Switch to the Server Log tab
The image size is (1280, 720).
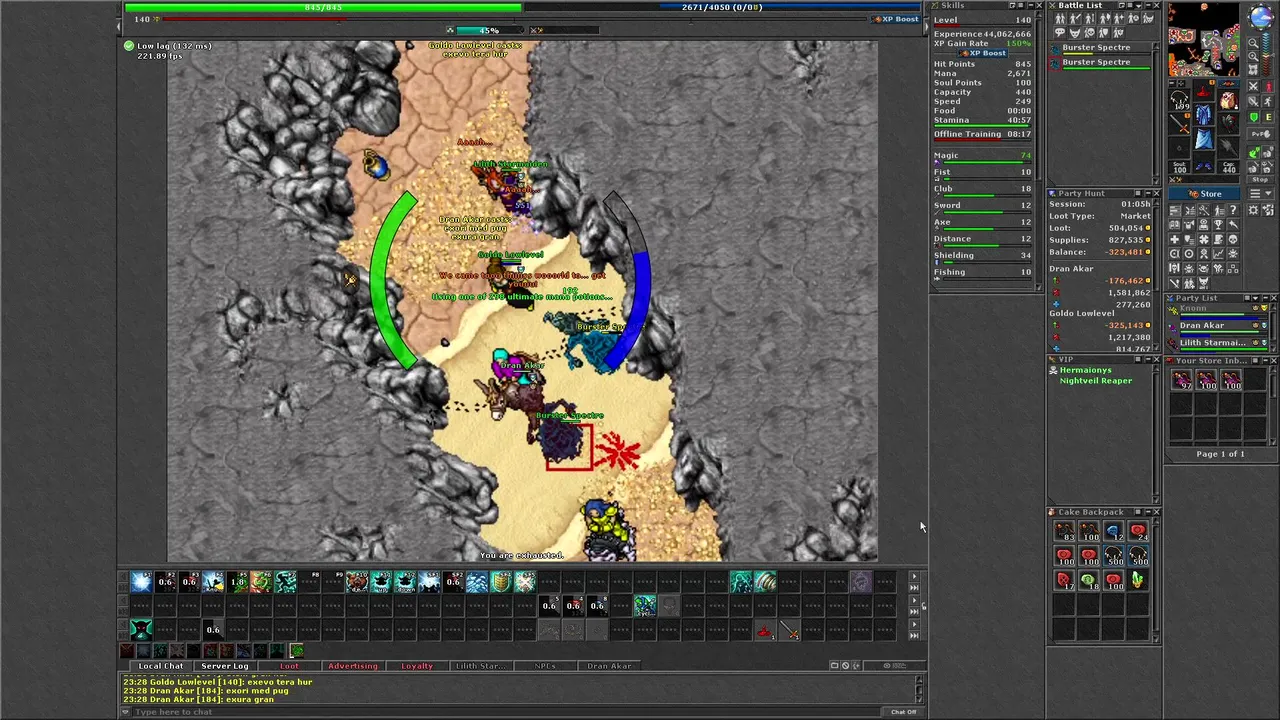pos(225,666)
